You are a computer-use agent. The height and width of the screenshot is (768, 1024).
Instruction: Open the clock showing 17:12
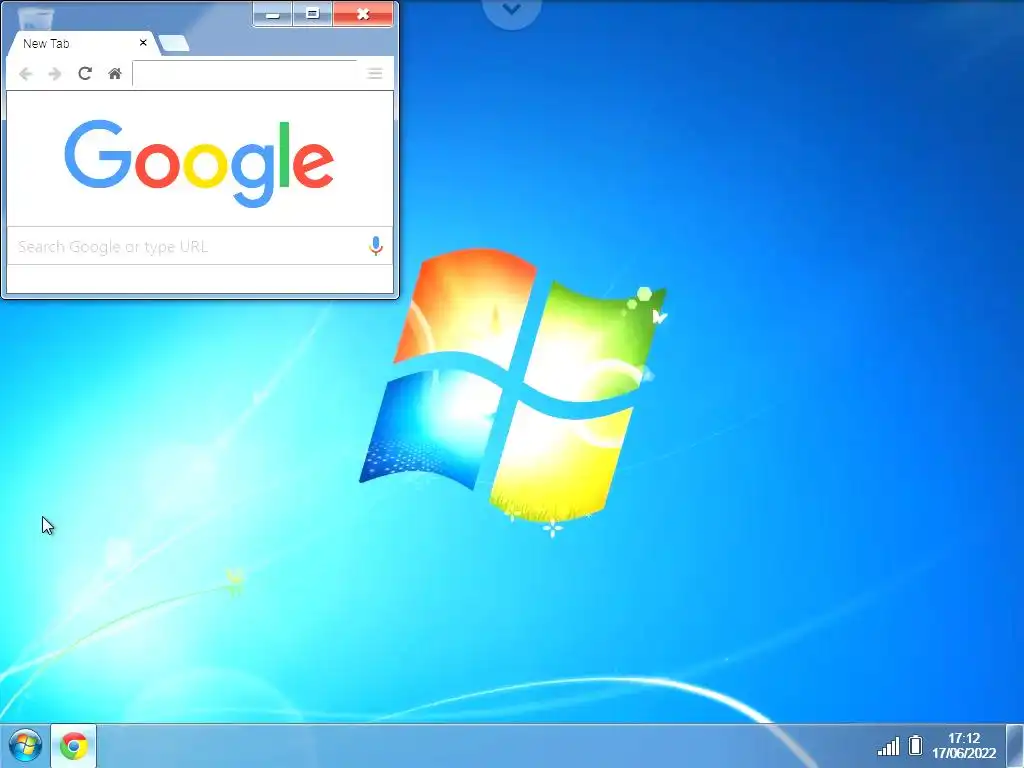pos(964,745)
